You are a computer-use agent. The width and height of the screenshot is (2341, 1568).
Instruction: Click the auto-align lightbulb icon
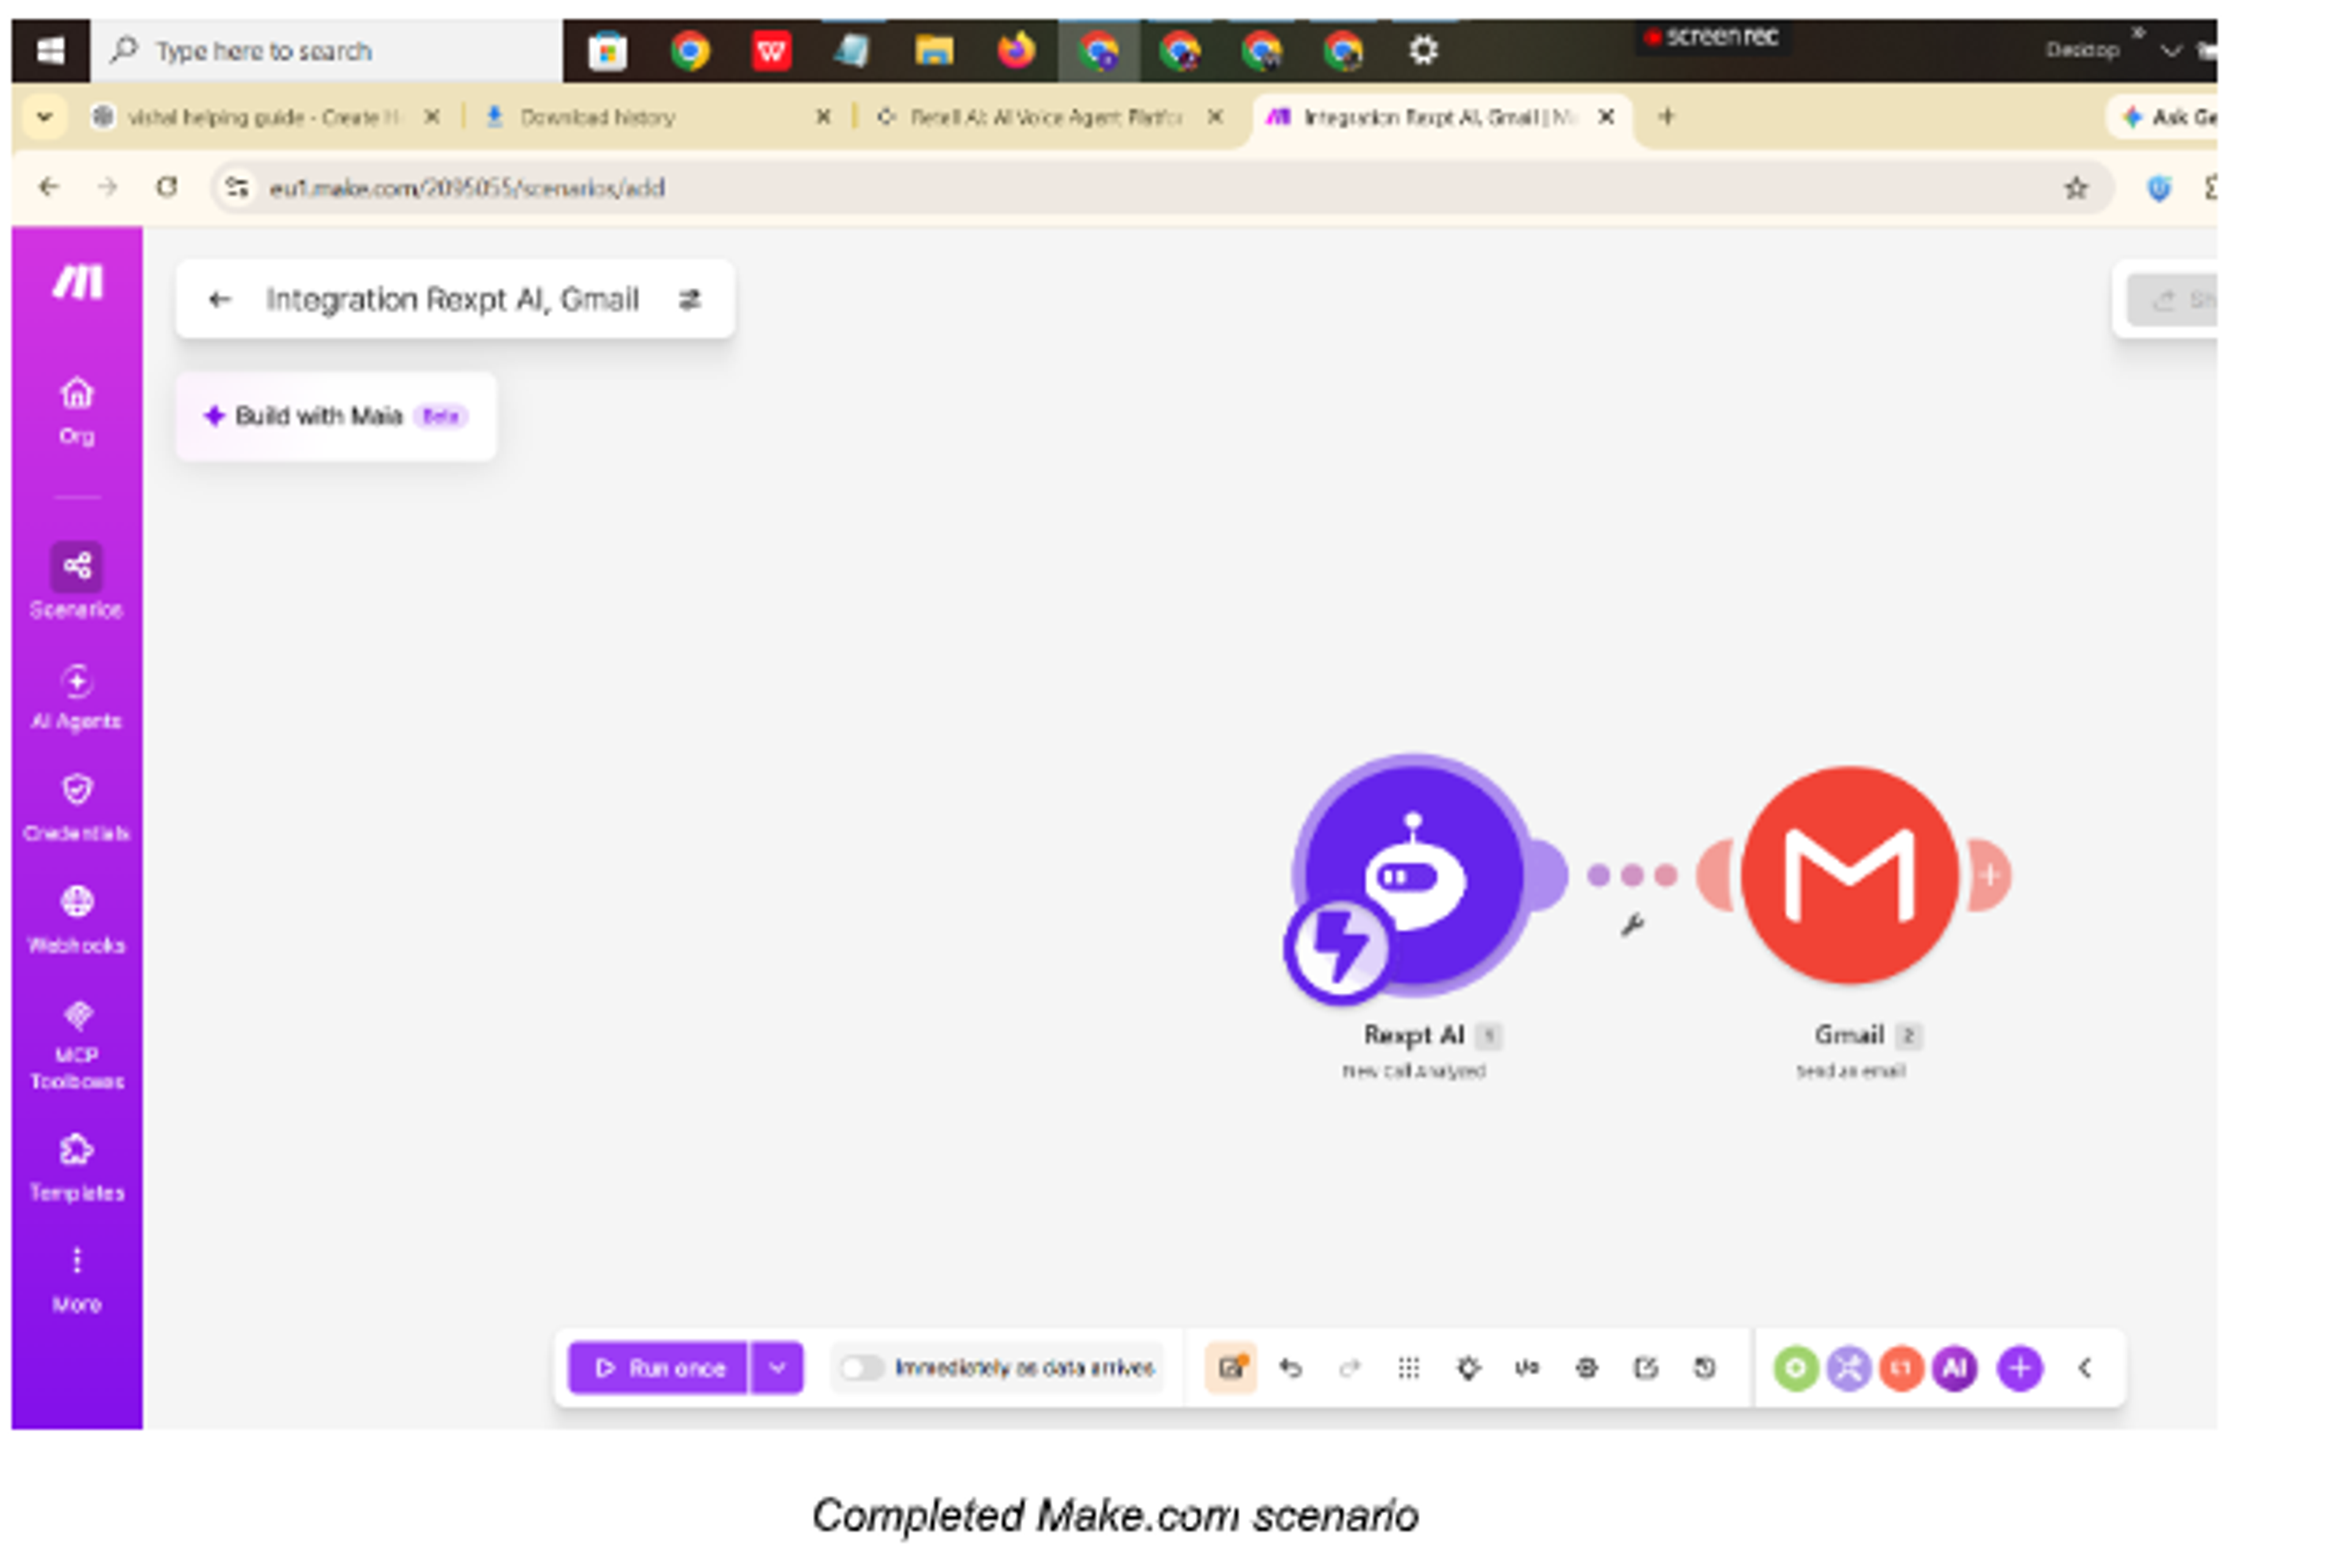[1468, 1368]
